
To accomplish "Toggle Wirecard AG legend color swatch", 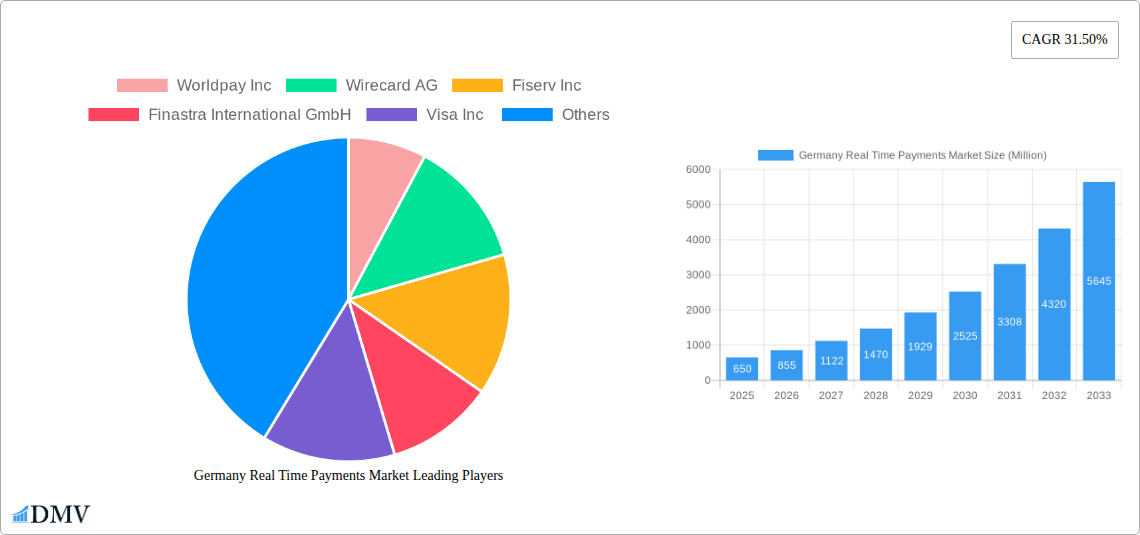I will [x=311, y=86].
